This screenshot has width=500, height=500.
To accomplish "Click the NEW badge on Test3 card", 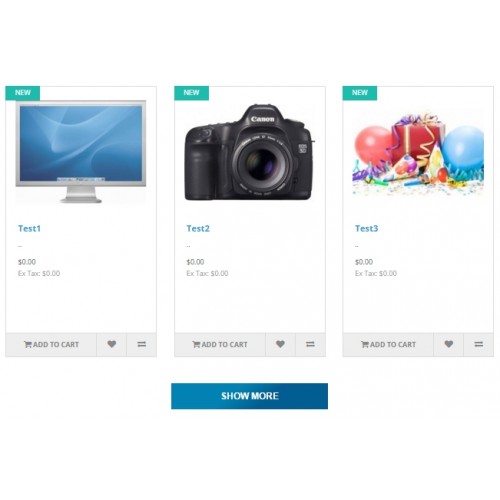I will point(360,93).
